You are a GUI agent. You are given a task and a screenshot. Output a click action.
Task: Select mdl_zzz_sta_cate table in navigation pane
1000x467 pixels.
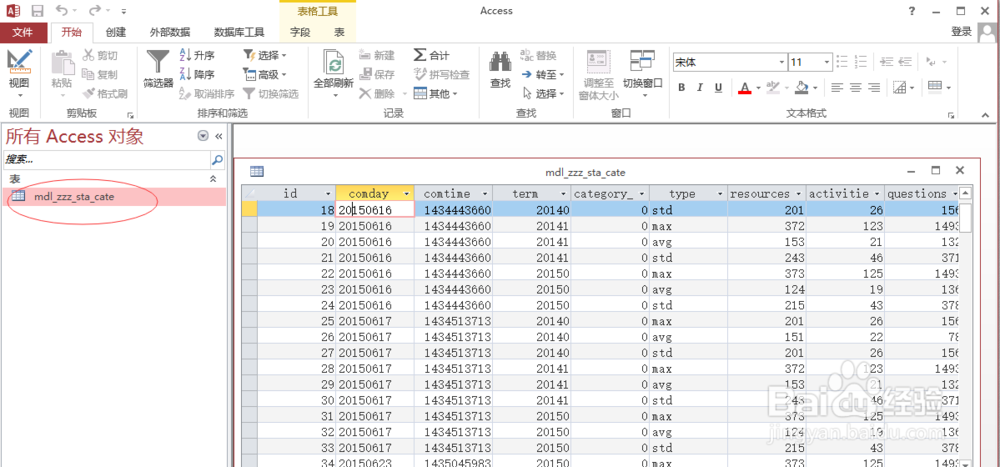coord(114,196)
